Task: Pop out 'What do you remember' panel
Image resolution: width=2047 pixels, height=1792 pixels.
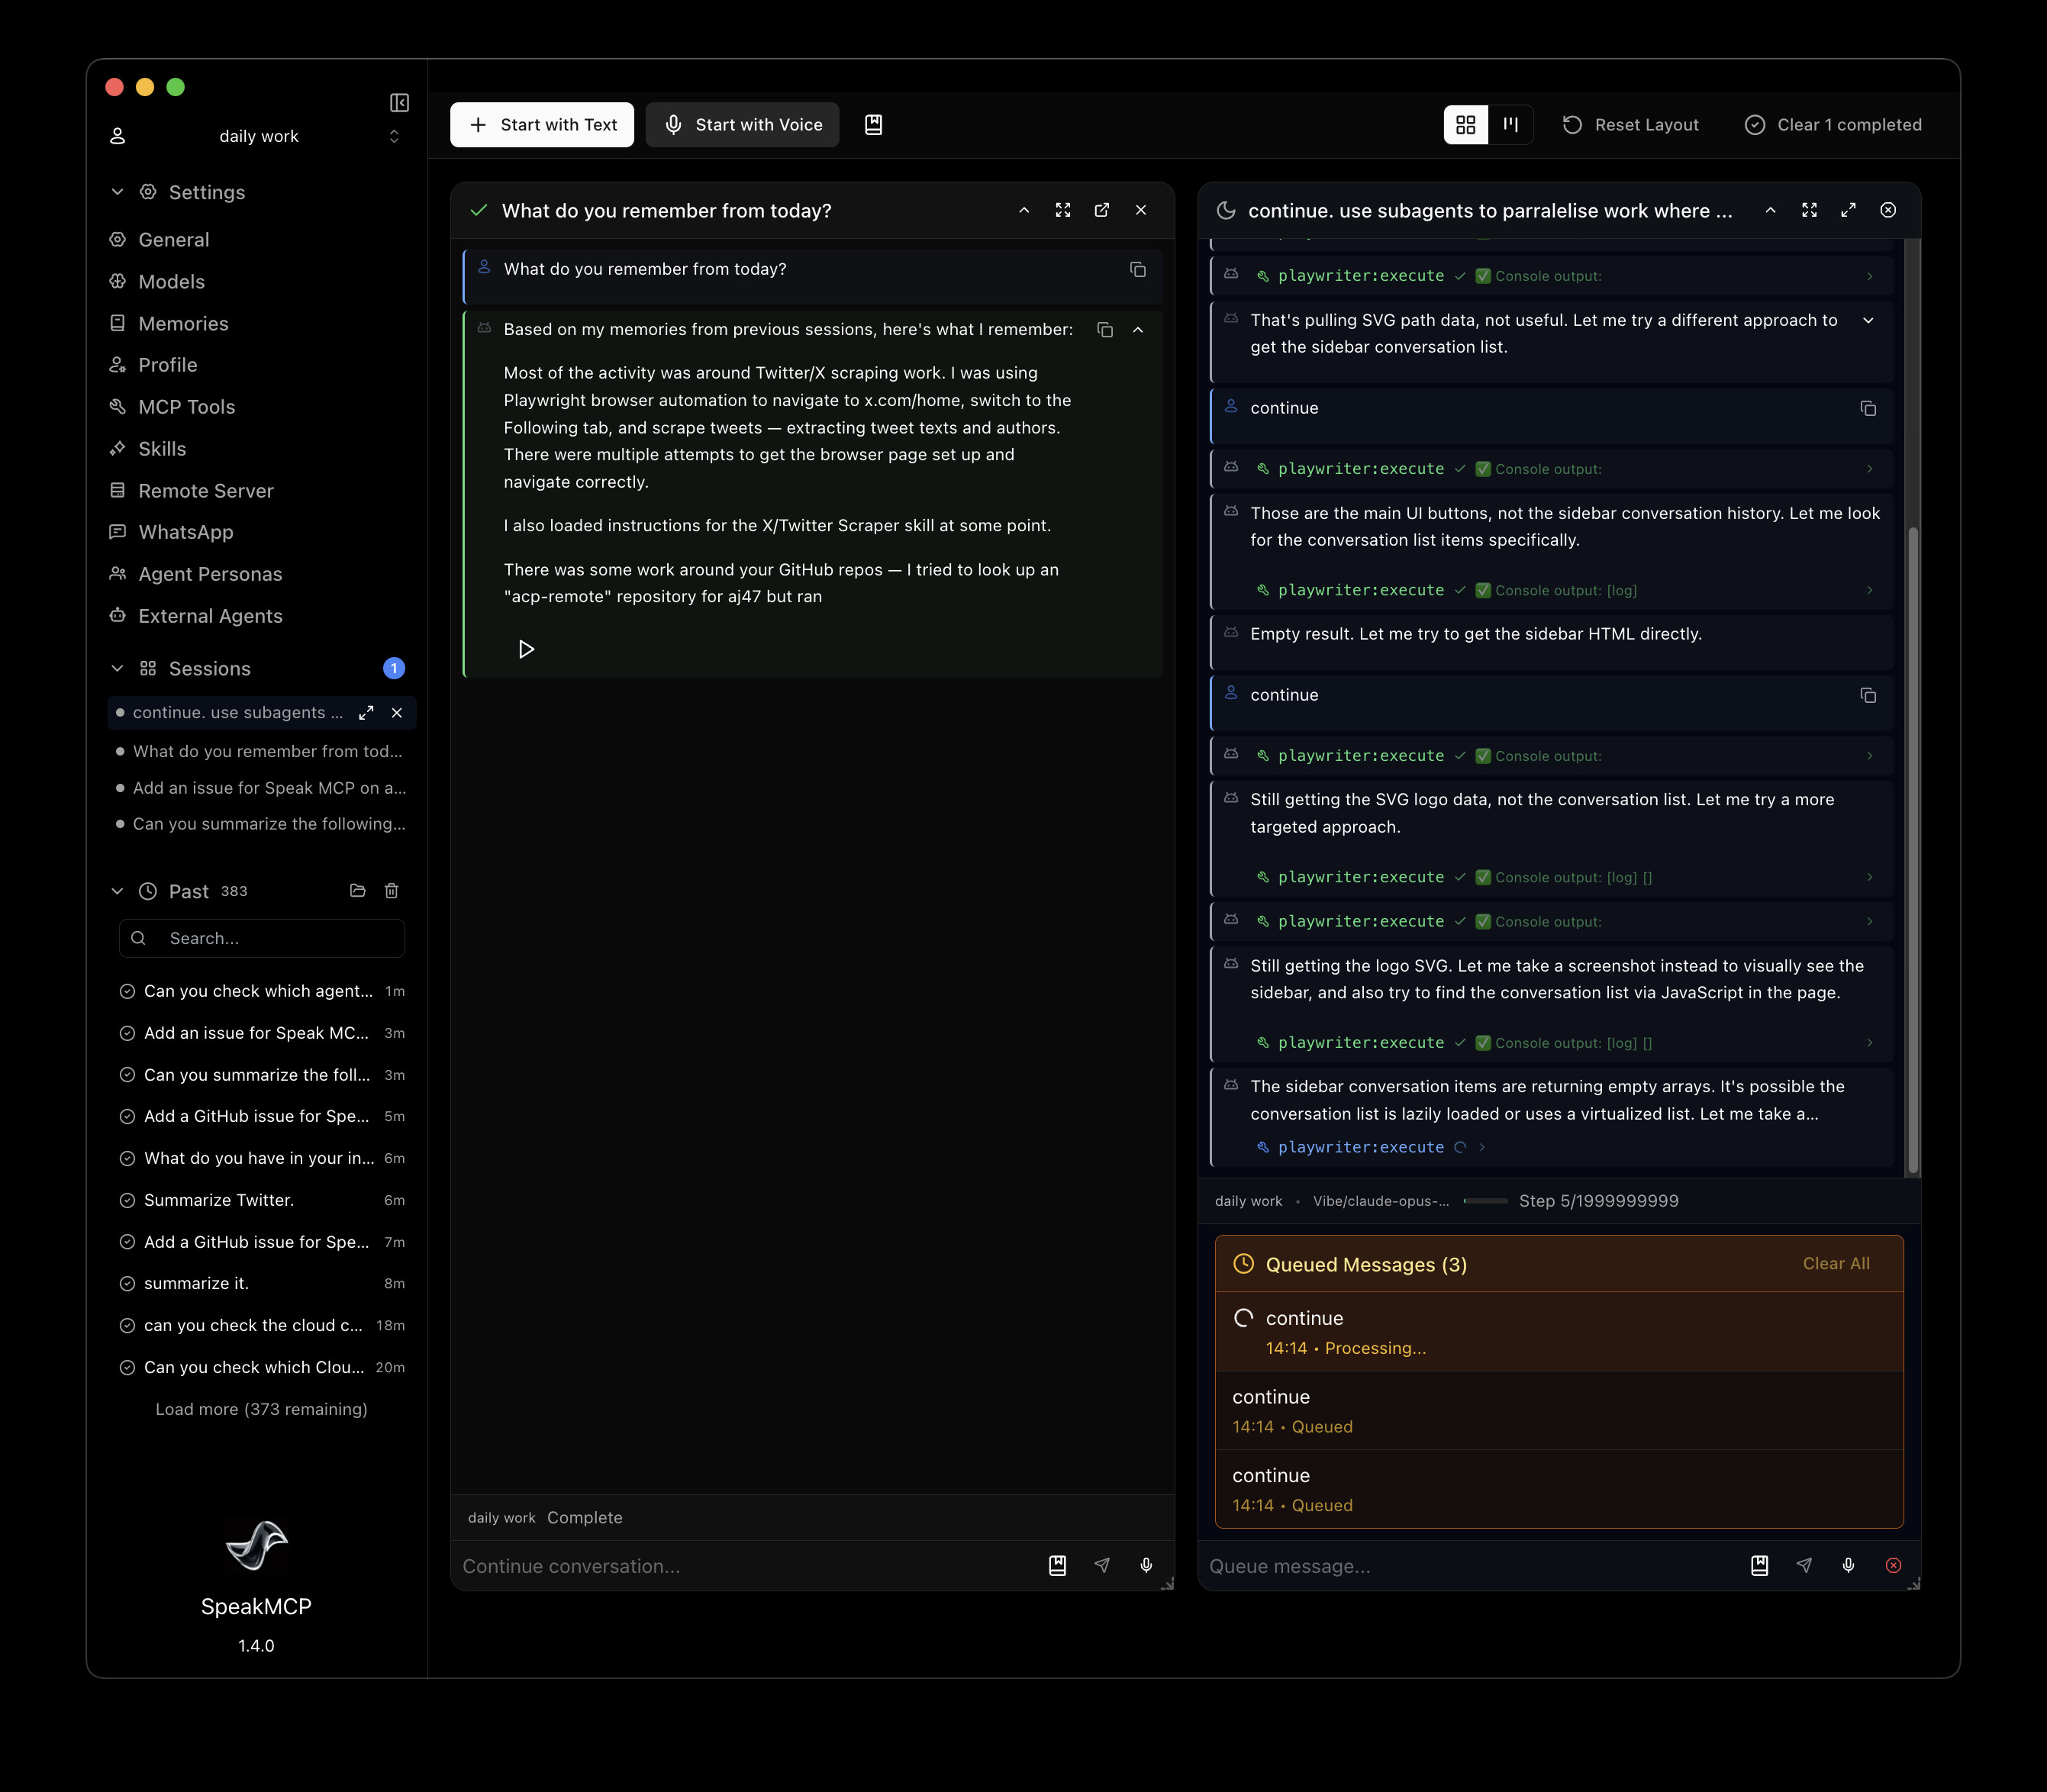Action: [1101, 210]
